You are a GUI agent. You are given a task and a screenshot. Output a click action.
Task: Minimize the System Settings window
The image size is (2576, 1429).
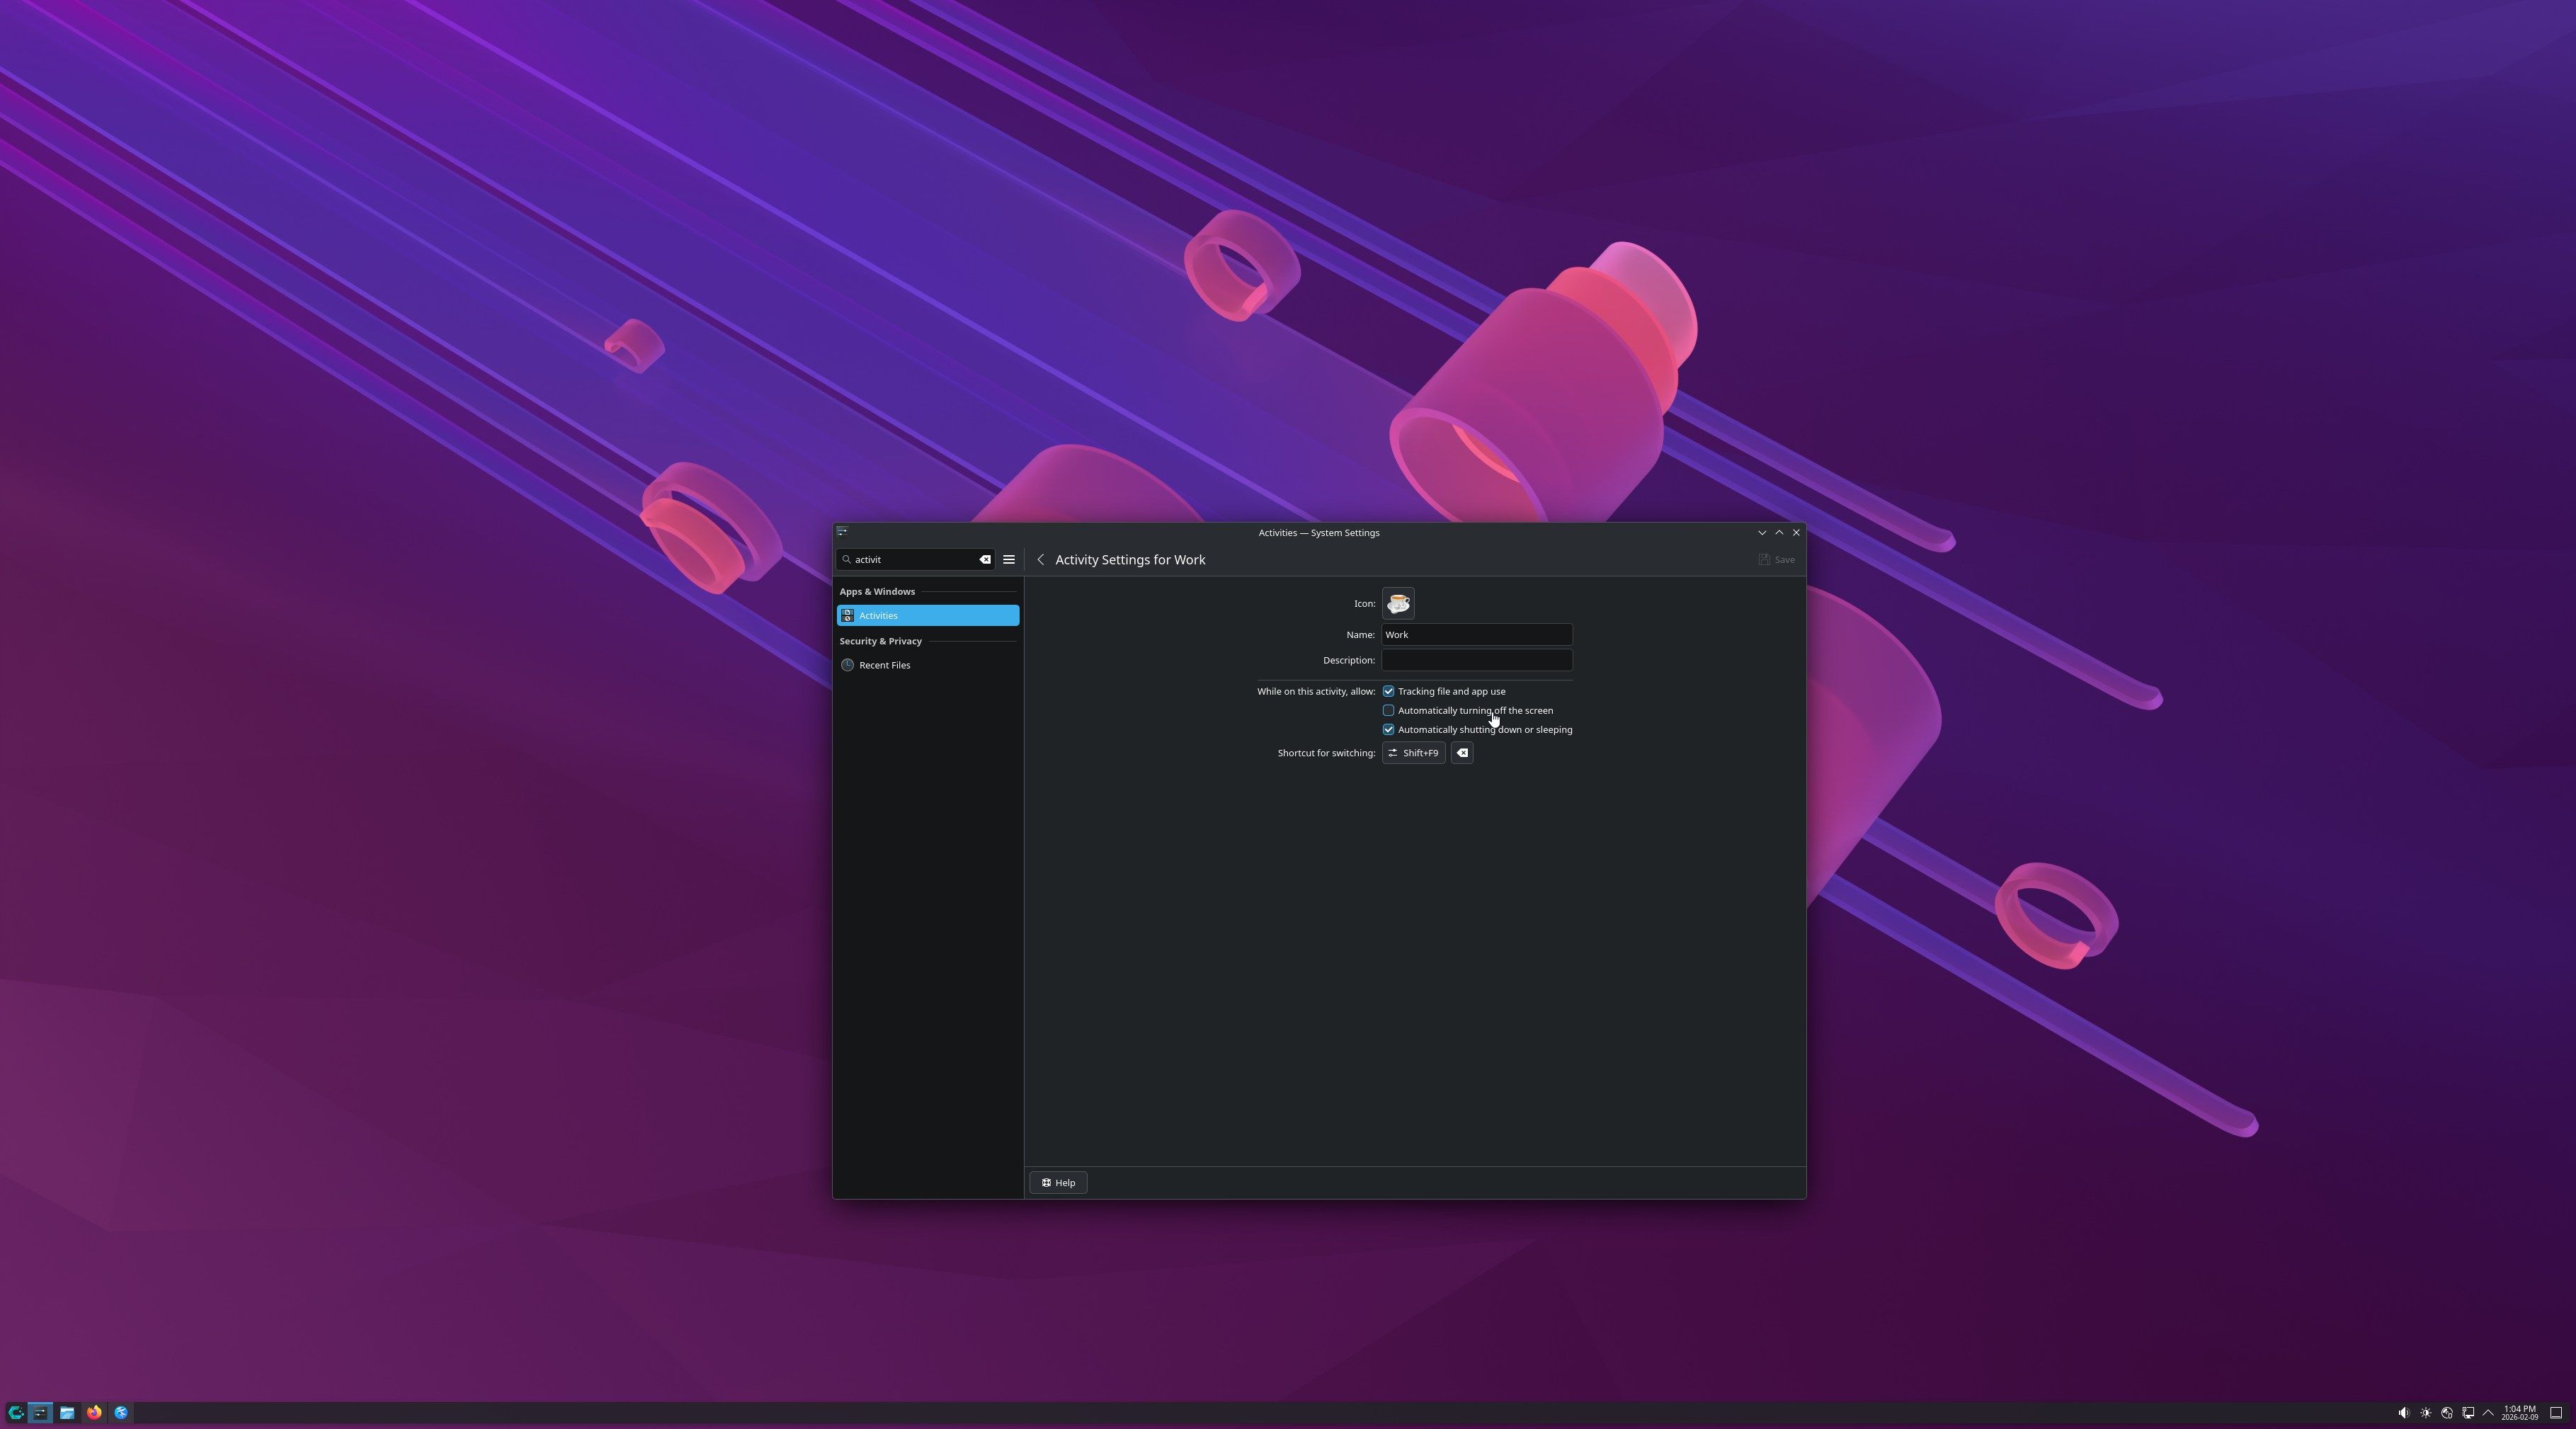click(x=1762, y=532)
